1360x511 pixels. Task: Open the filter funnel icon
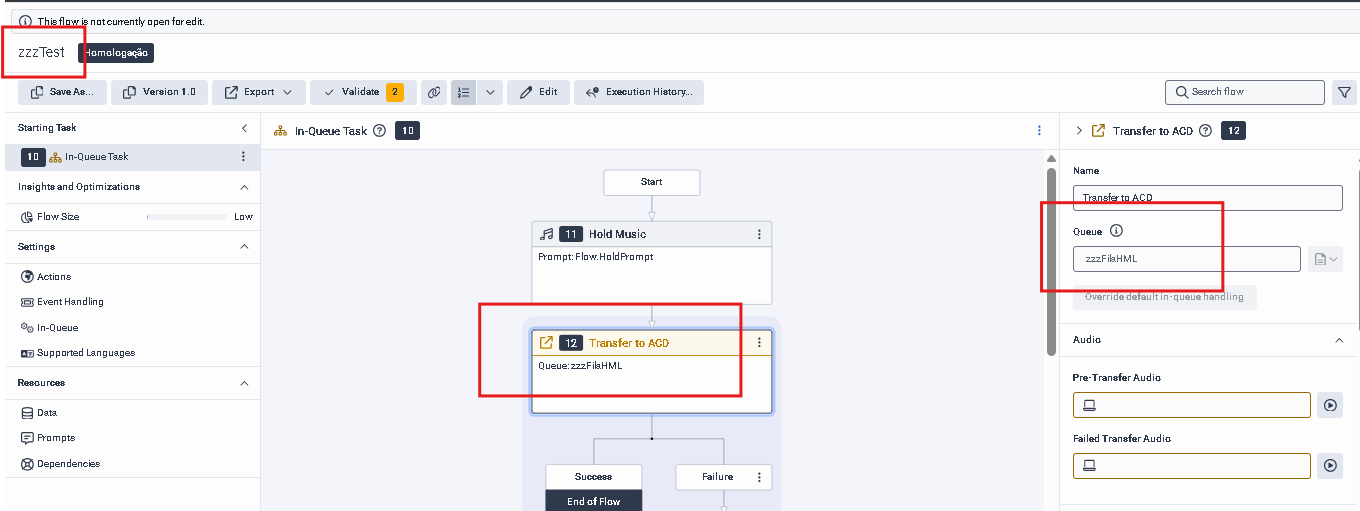coord(1344,92)
